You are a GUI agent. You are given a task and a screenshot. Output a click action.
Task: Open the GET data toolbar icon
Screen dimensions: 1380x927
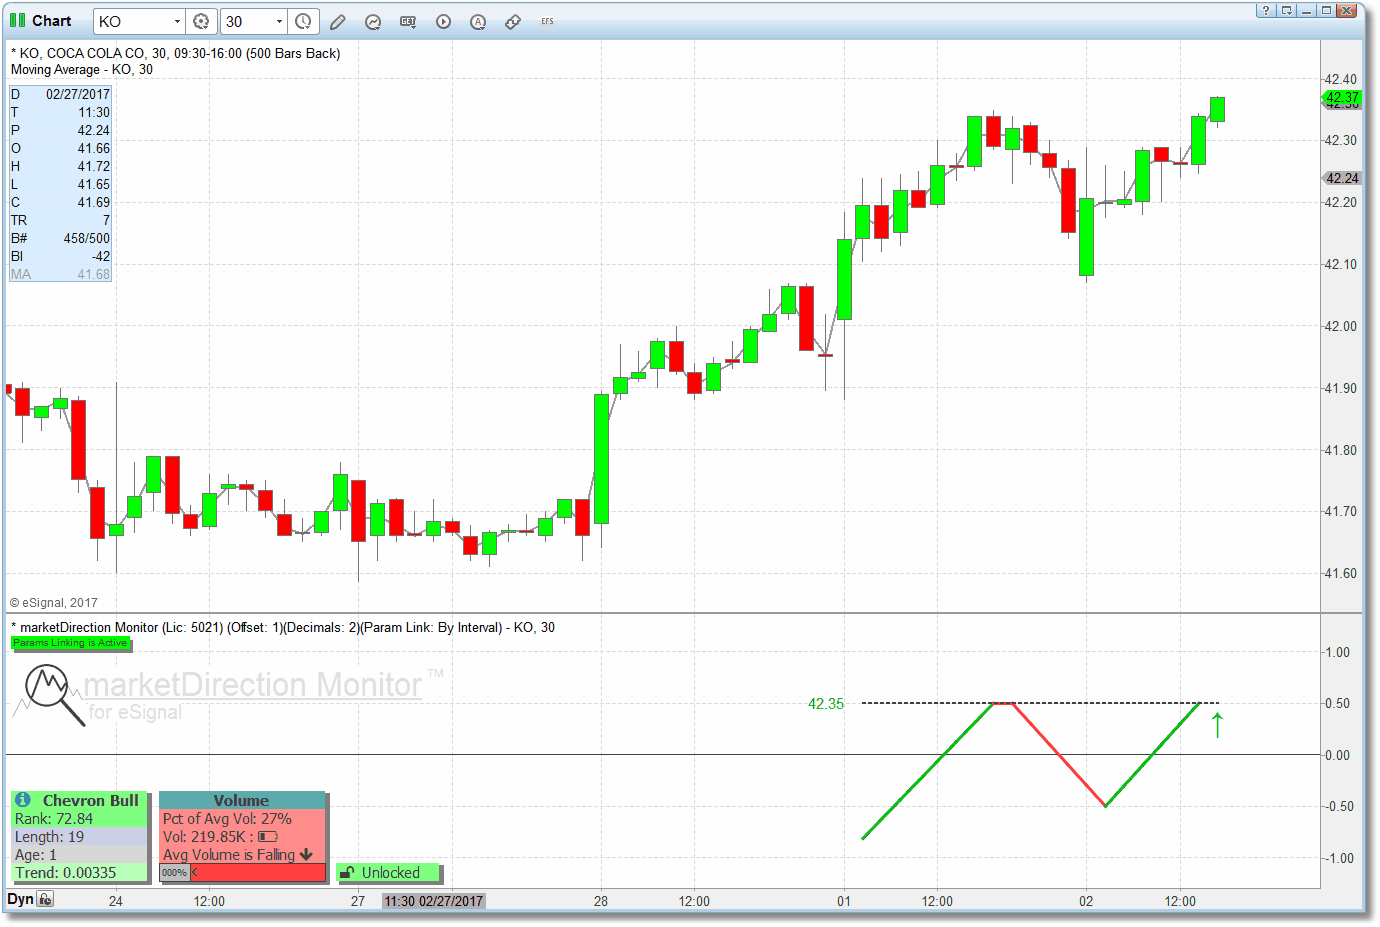pos(408,21)
